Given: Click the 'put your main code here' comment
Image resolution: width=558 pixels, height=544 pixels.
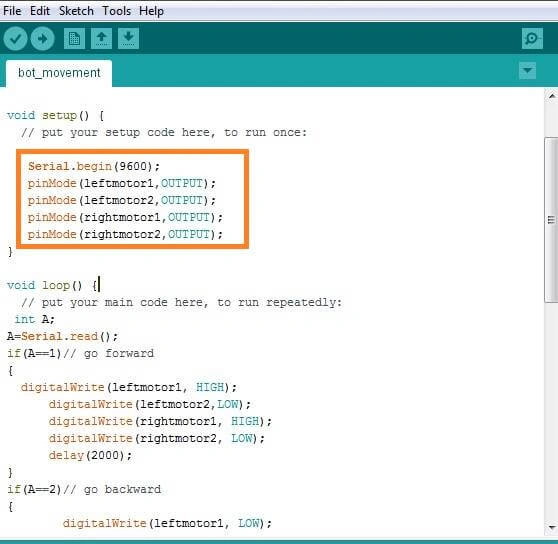Looking at the screenshot, I should (x=181, y=302).
